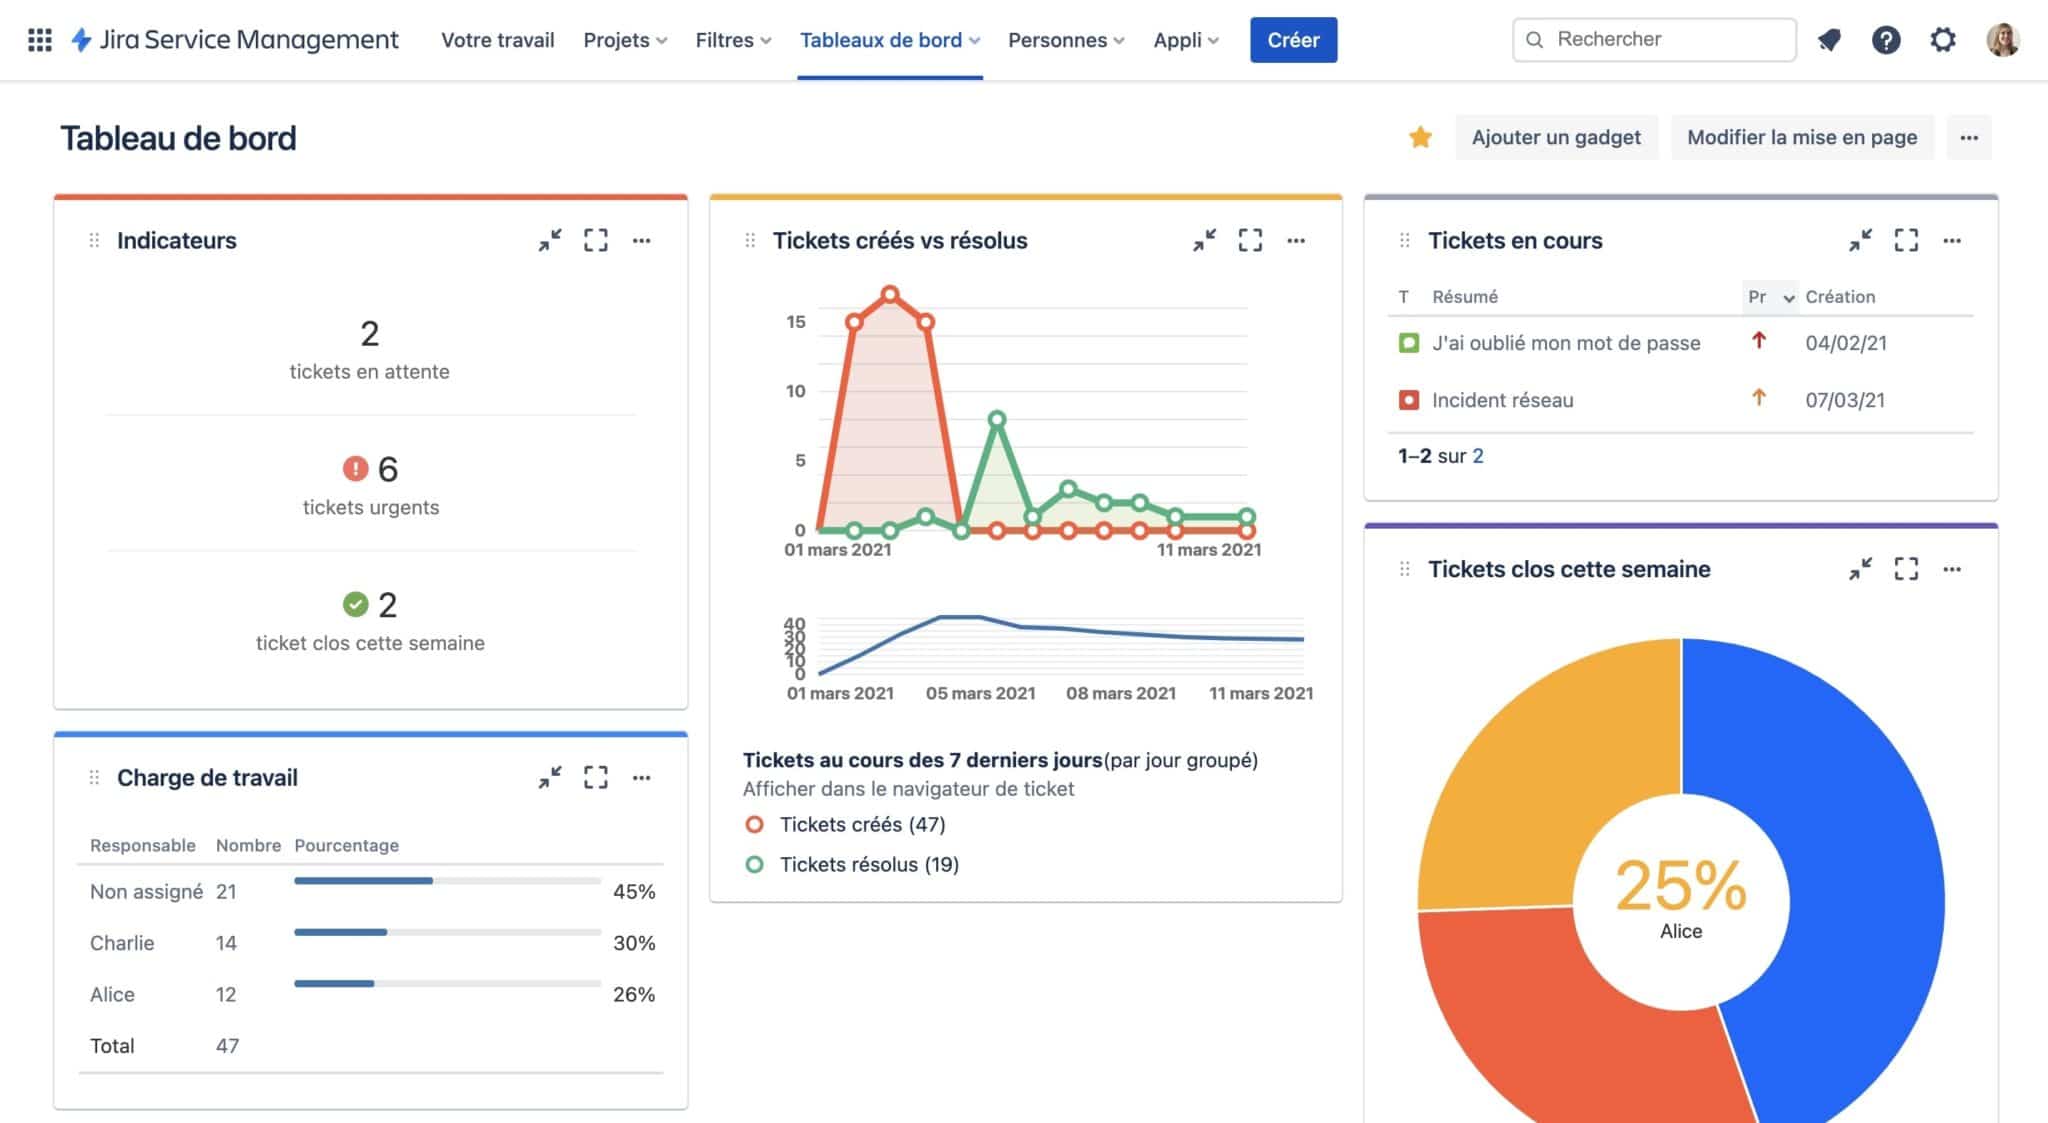Sort by the Pr column arrow
Viewport: 2048px width, 1123px height.
coord(1789,297)
